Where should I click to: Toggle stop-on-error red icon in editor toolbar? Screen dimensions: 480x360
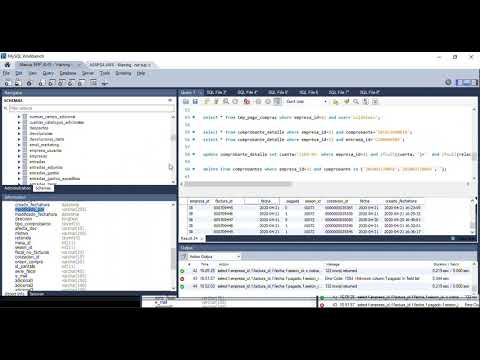tap(247, 101)
